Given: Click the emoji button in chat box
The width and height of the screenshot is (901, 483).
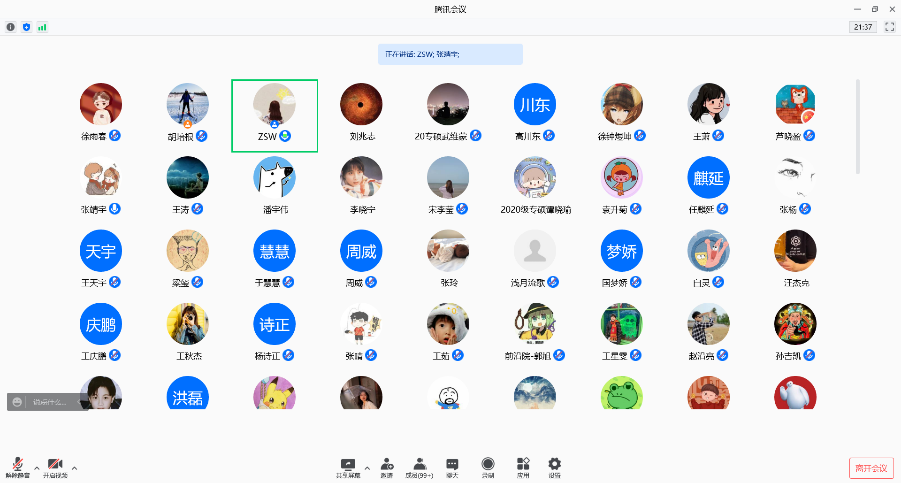Looking at the screenshot, I should click(18, 402).
